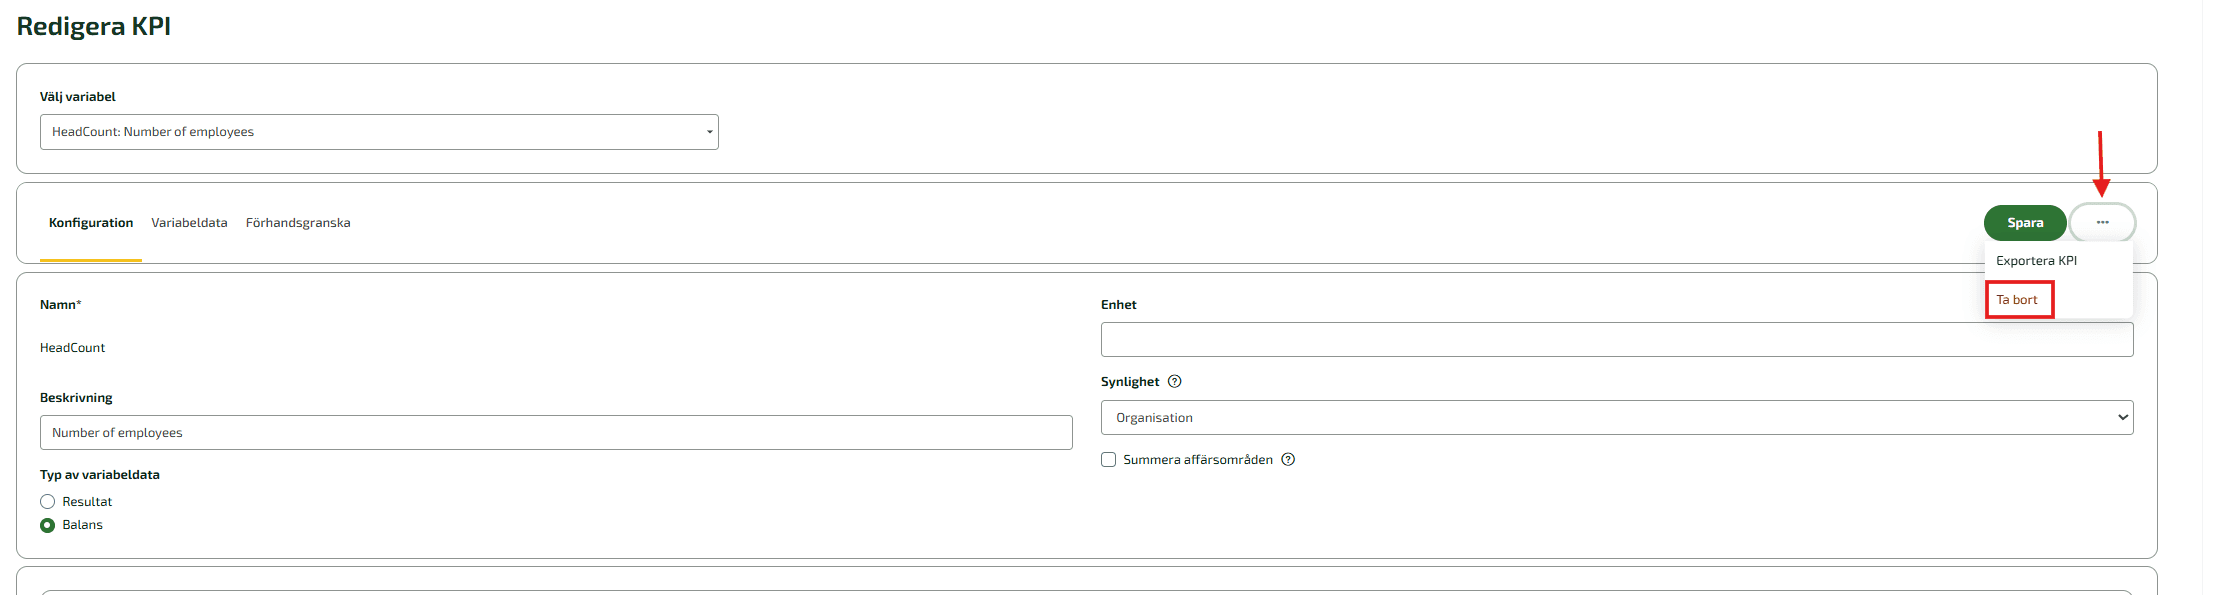Switch to the Konfiguration tab
The width and height of the screenshot is (2228, 595).
coord(91,223)
